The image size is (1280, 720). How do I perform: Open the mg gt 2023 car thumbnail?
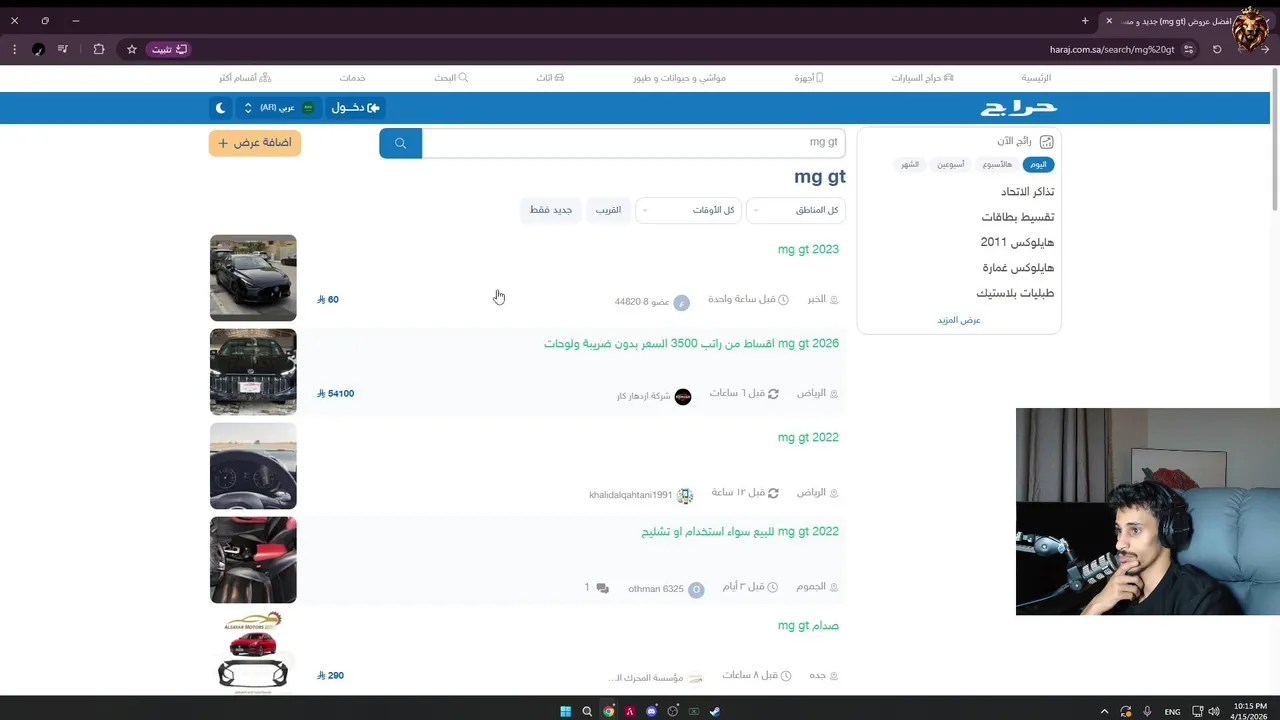(x=253, y=278)
